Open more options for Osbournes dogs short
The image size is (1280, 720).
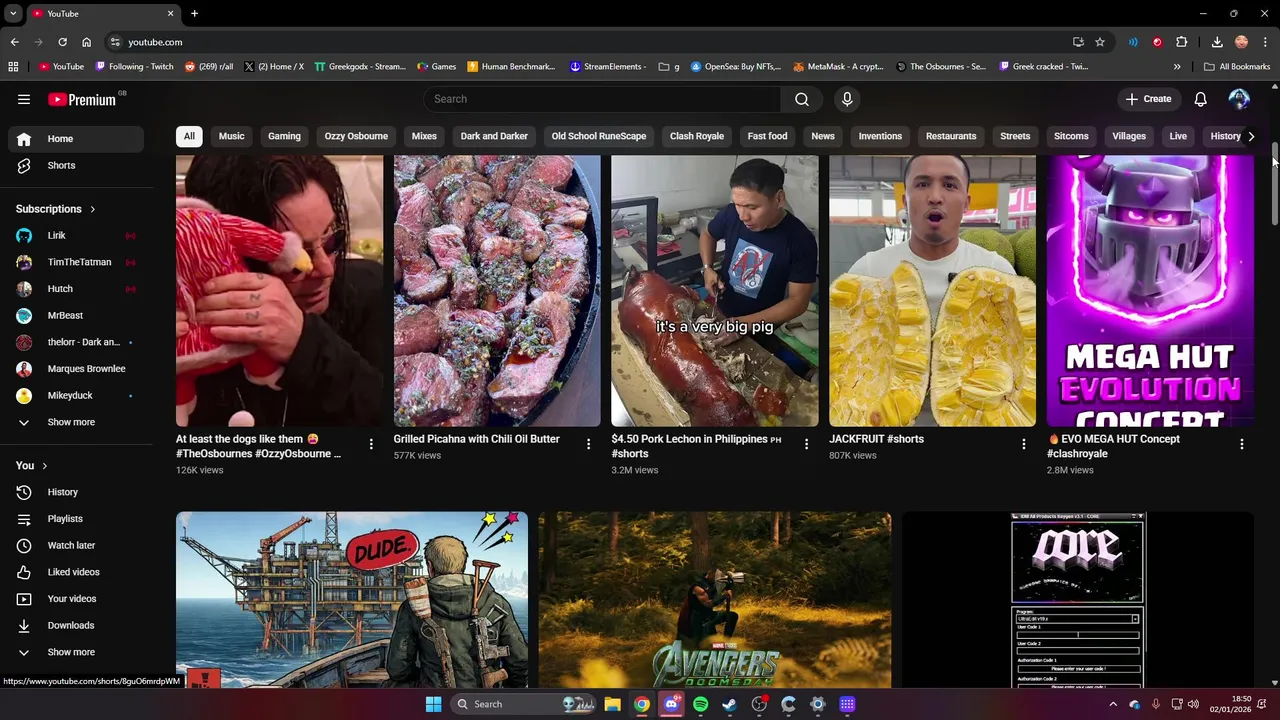[371, 444]
